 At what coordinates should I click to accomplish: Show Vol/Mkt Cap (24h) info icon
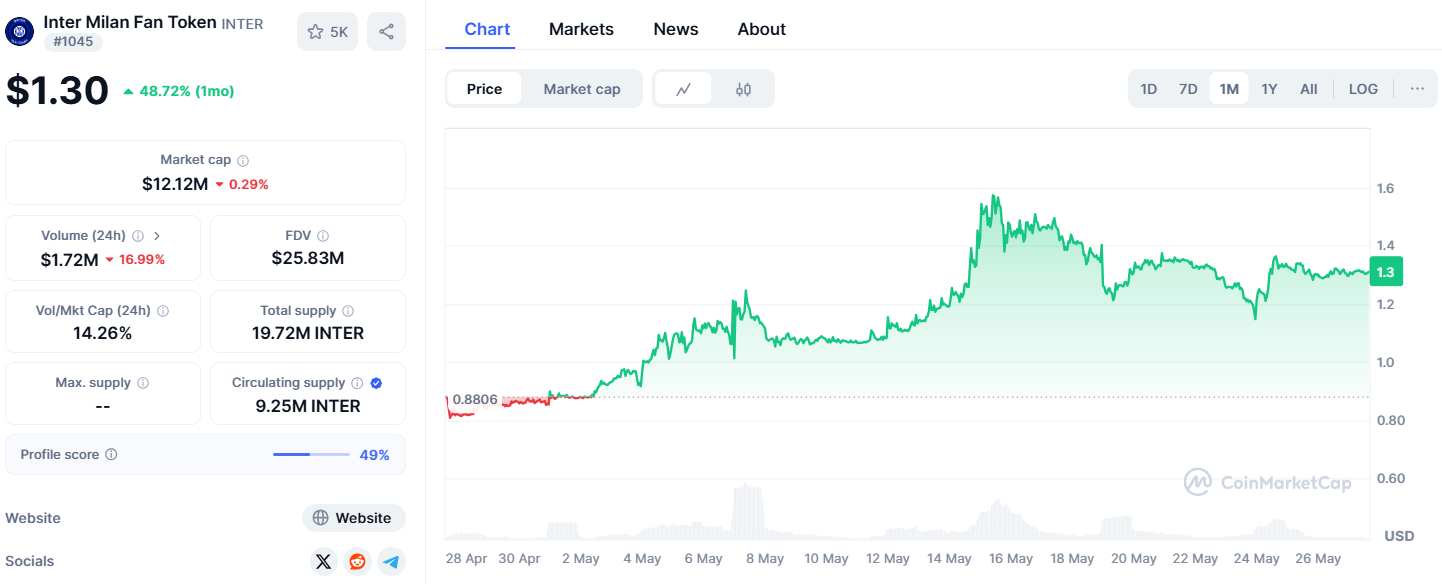(x=163, y=311)
